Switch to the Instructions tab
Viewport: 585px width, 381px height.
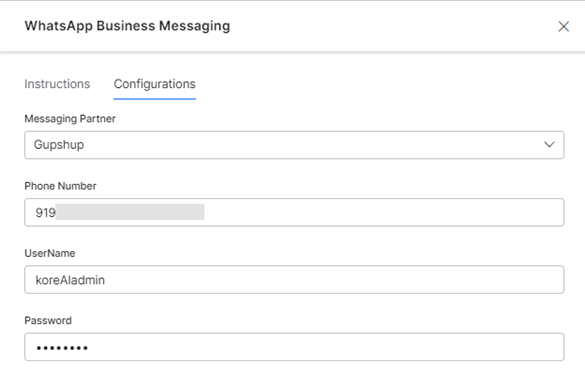coord(57,84)
